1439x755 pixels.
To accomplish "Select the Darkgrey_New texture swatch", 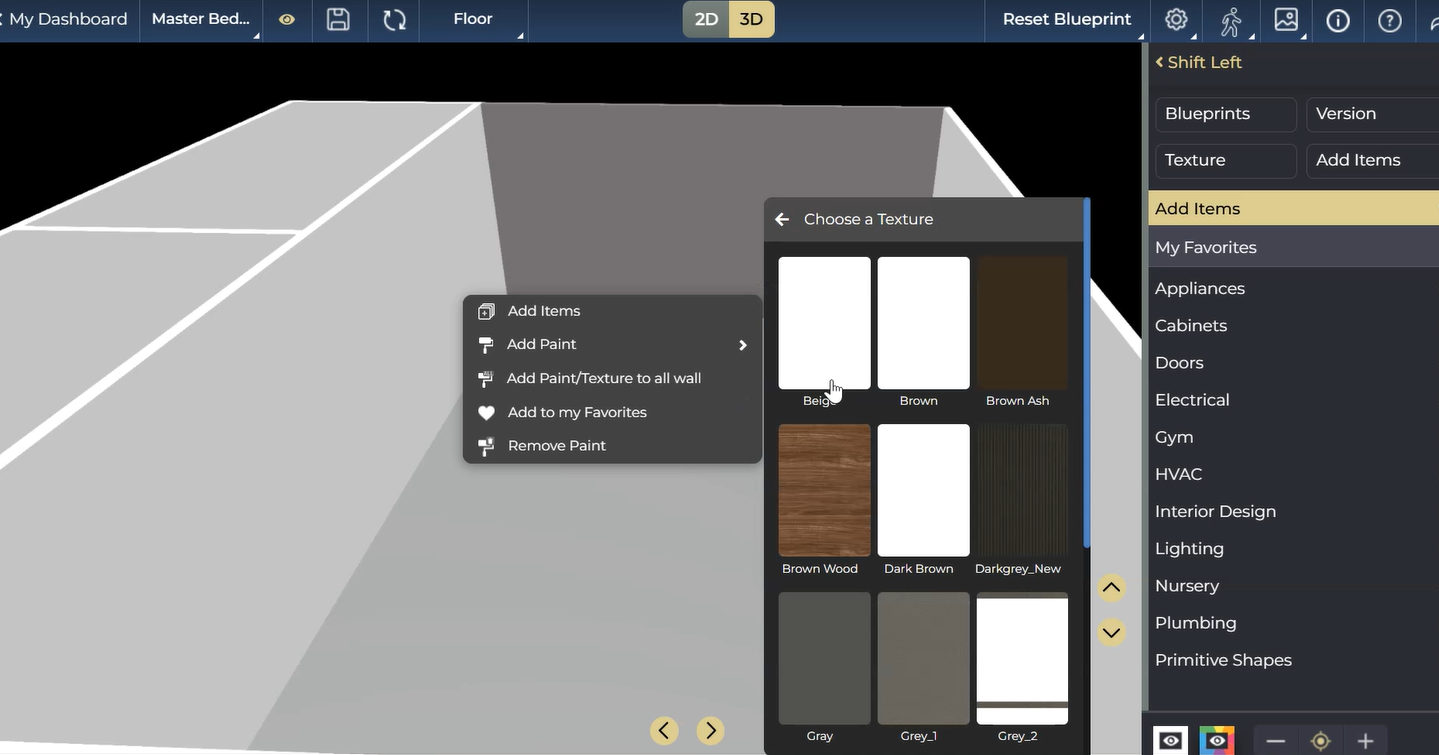I will click(1022, 490).
